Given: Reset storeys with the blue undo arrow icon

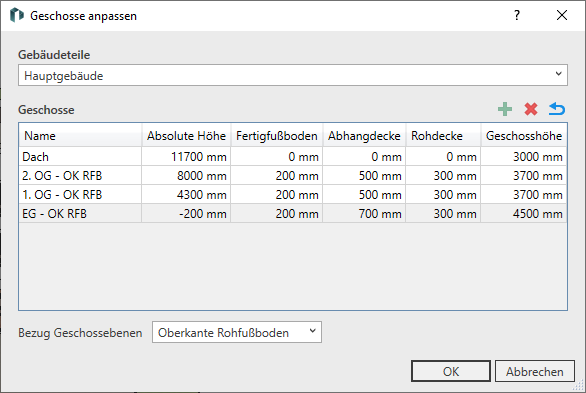Looking at the screenshot, I should pos(557,109).
